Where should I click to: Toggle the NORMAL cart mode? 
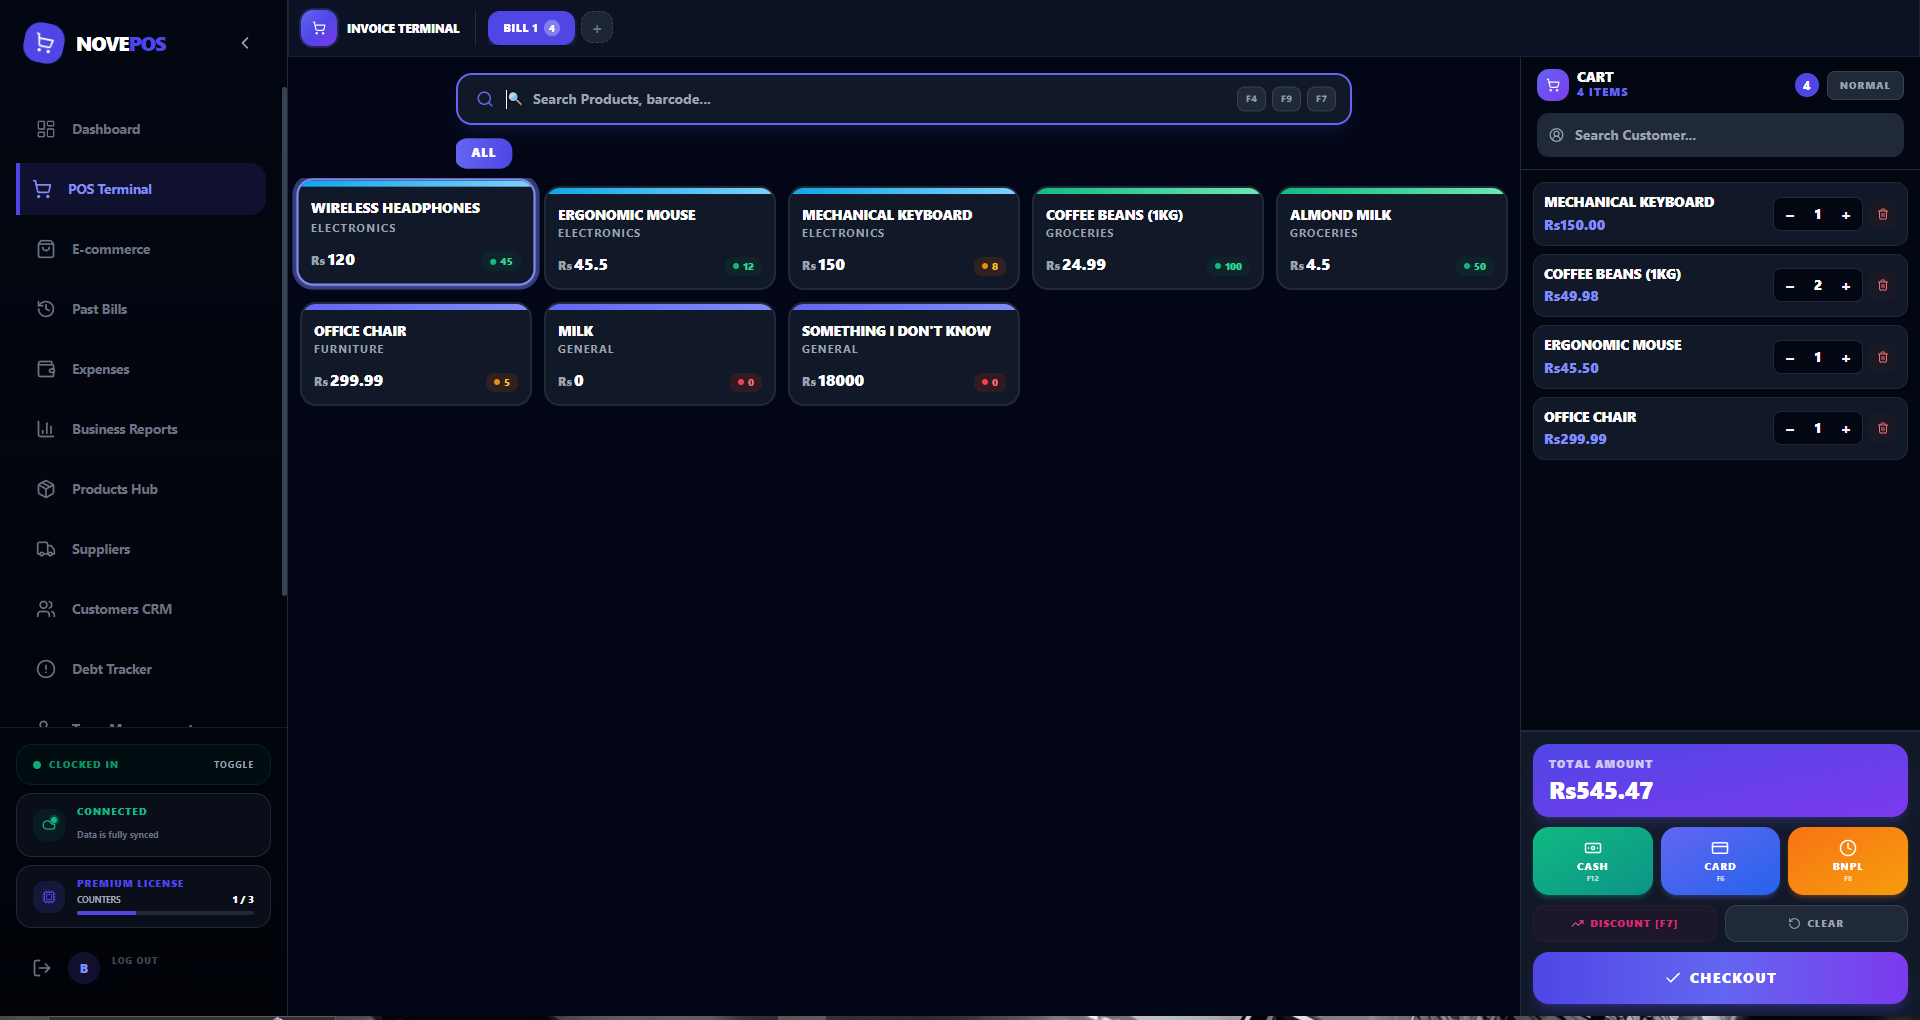point(1865,86)
